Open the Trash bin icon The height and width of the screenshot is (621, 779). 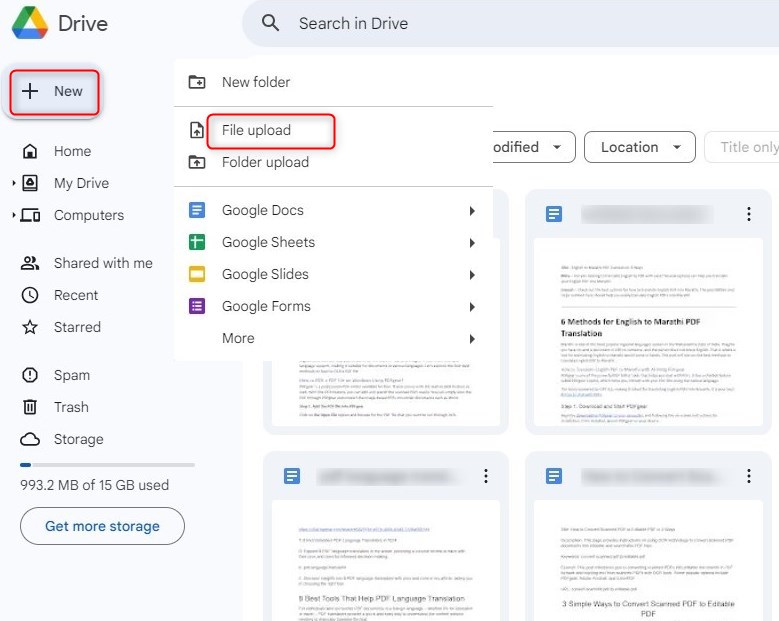[30, 407]
